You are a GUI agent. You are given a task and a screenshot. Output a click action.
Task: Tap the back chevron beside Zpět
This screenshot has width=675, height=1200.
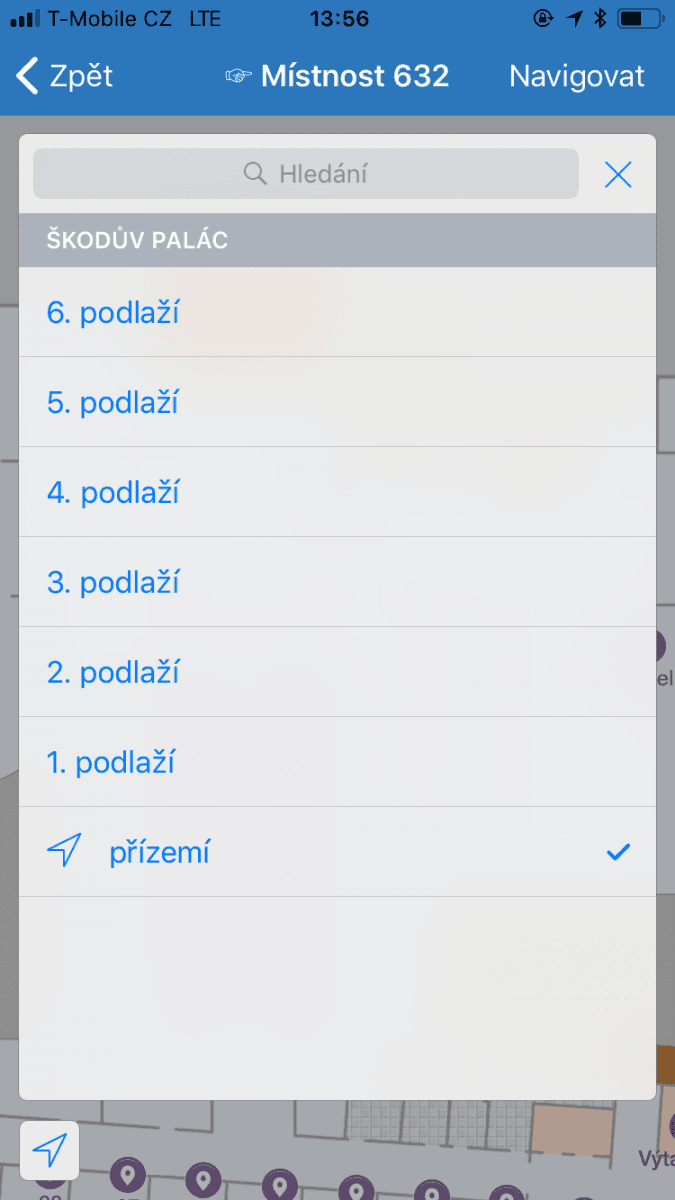click(x=25, y=74)
